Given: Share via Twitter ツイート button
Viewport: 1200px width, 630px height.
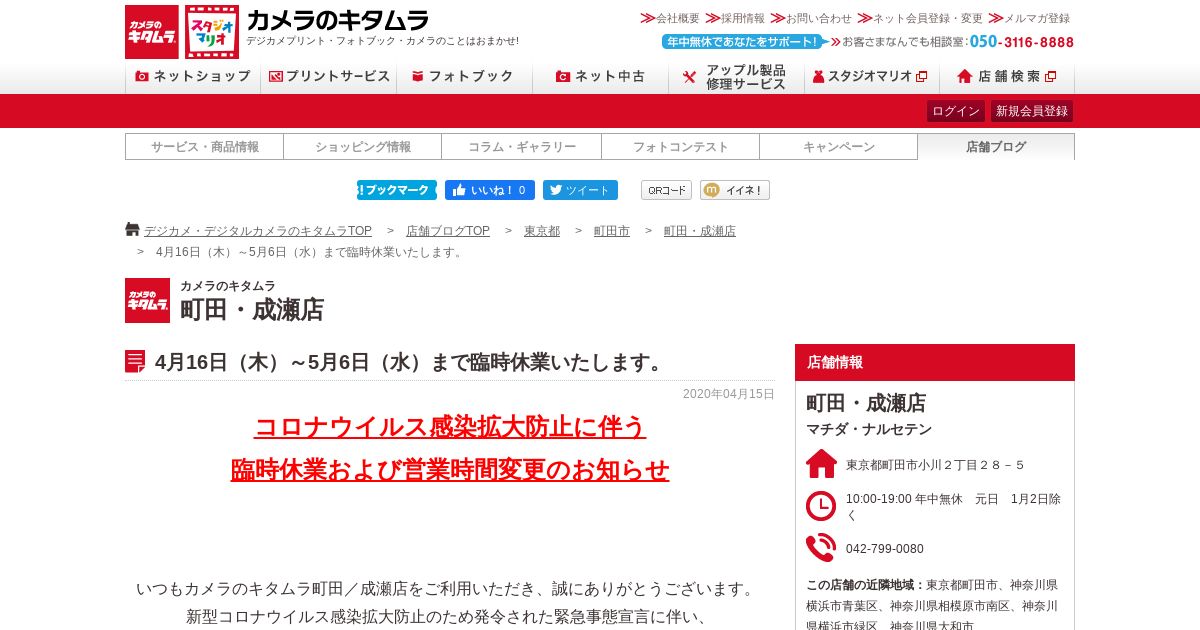Looking at the screenshot, I should [580, 190].
